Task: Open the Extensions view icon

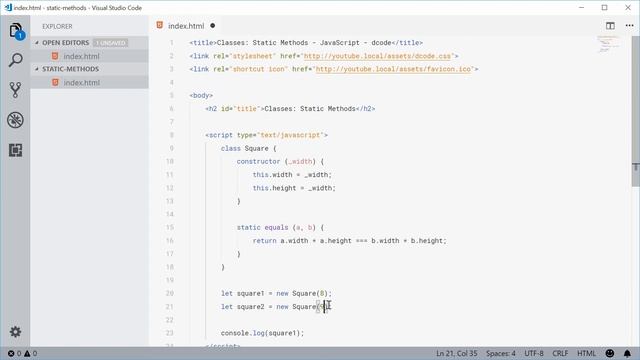Action: [x=16, y=150]
